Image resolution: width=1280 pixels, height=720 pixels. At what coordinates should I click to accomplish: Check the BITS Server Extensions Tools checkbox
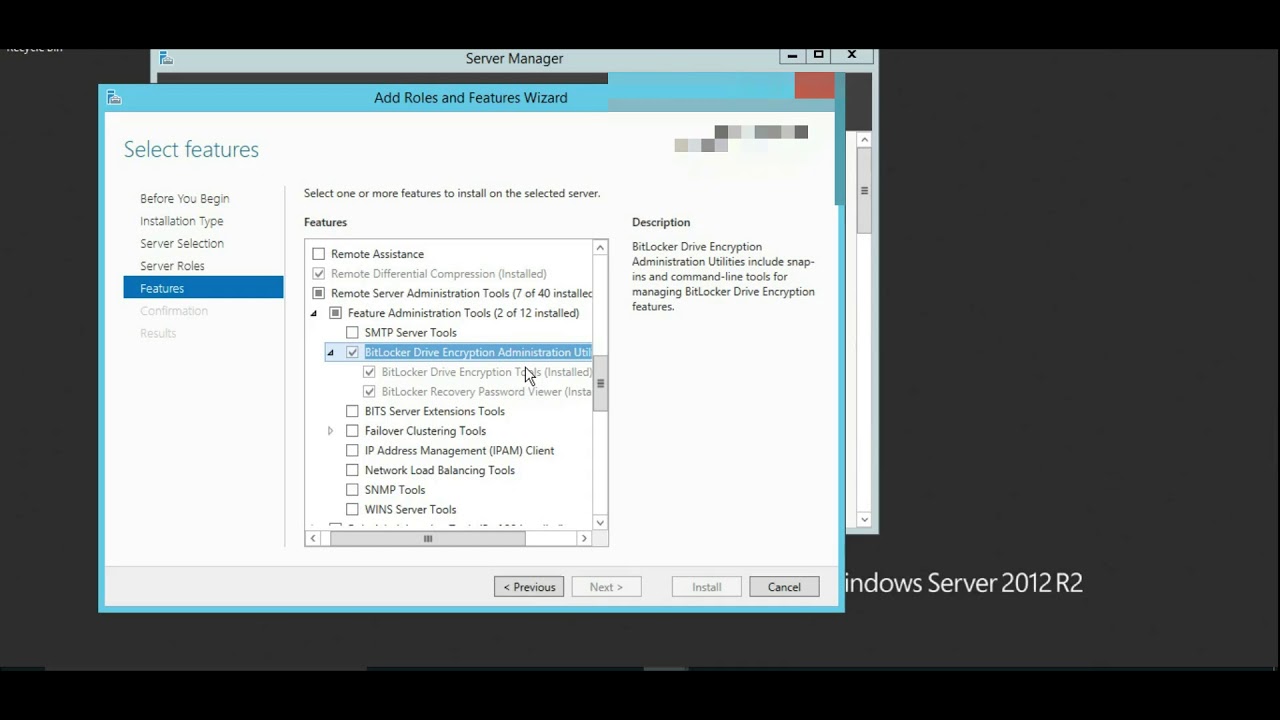[352, 411]
